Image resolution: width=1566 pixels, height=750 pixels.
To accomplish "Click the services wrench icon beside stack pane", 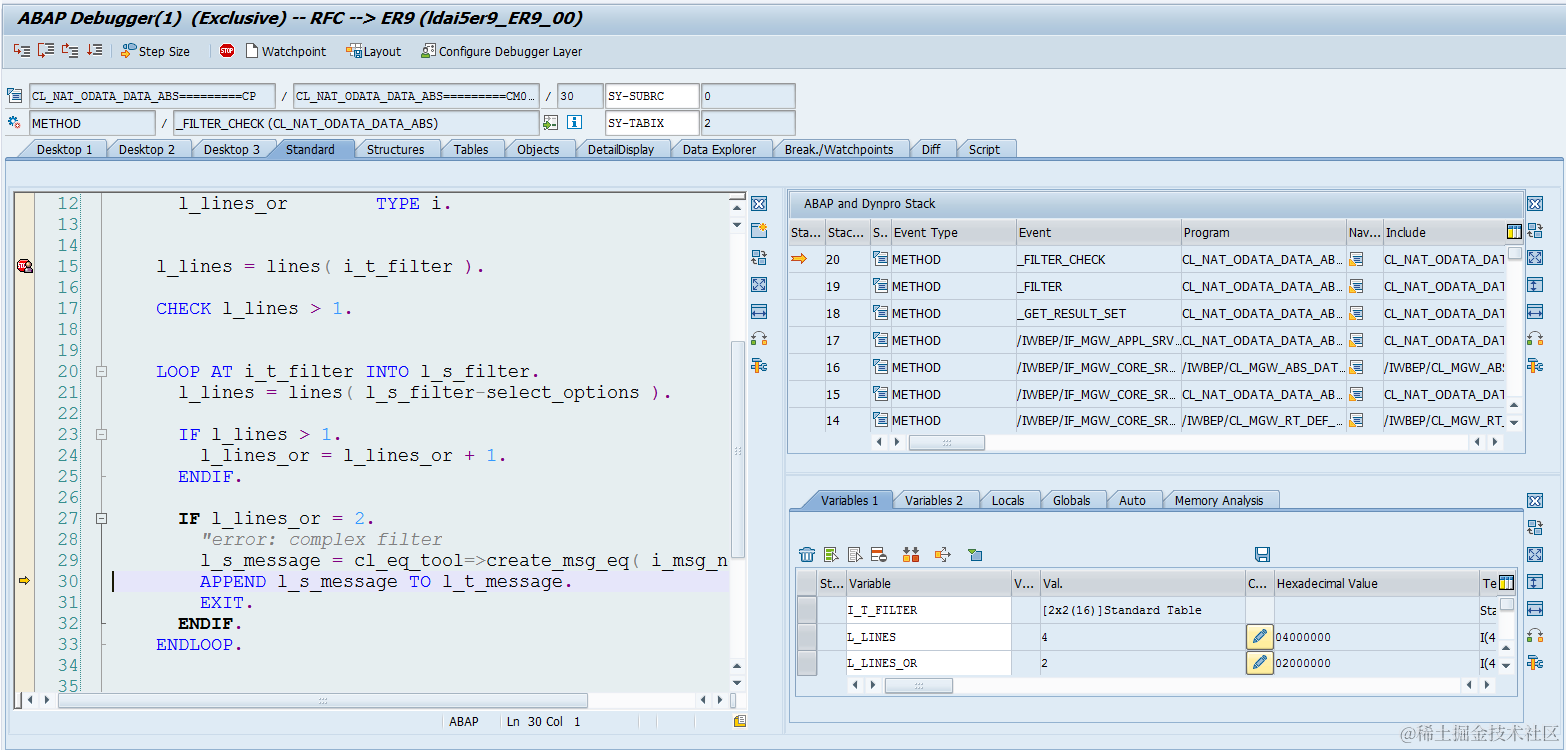I will coord(1535,366).
